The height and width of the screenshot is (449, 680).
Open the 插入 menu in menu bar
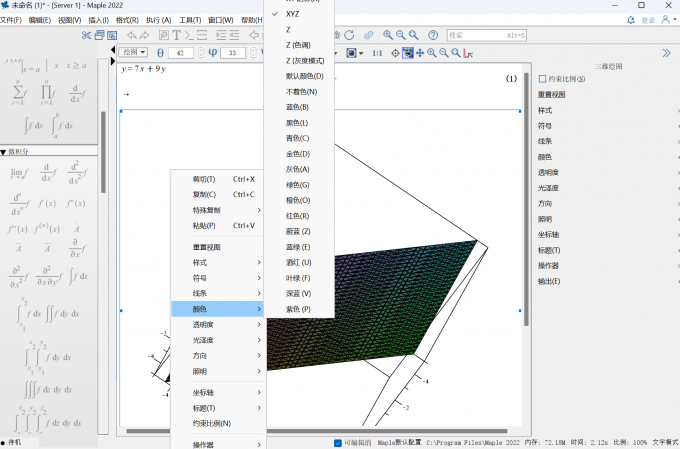(x=99, y=20)
